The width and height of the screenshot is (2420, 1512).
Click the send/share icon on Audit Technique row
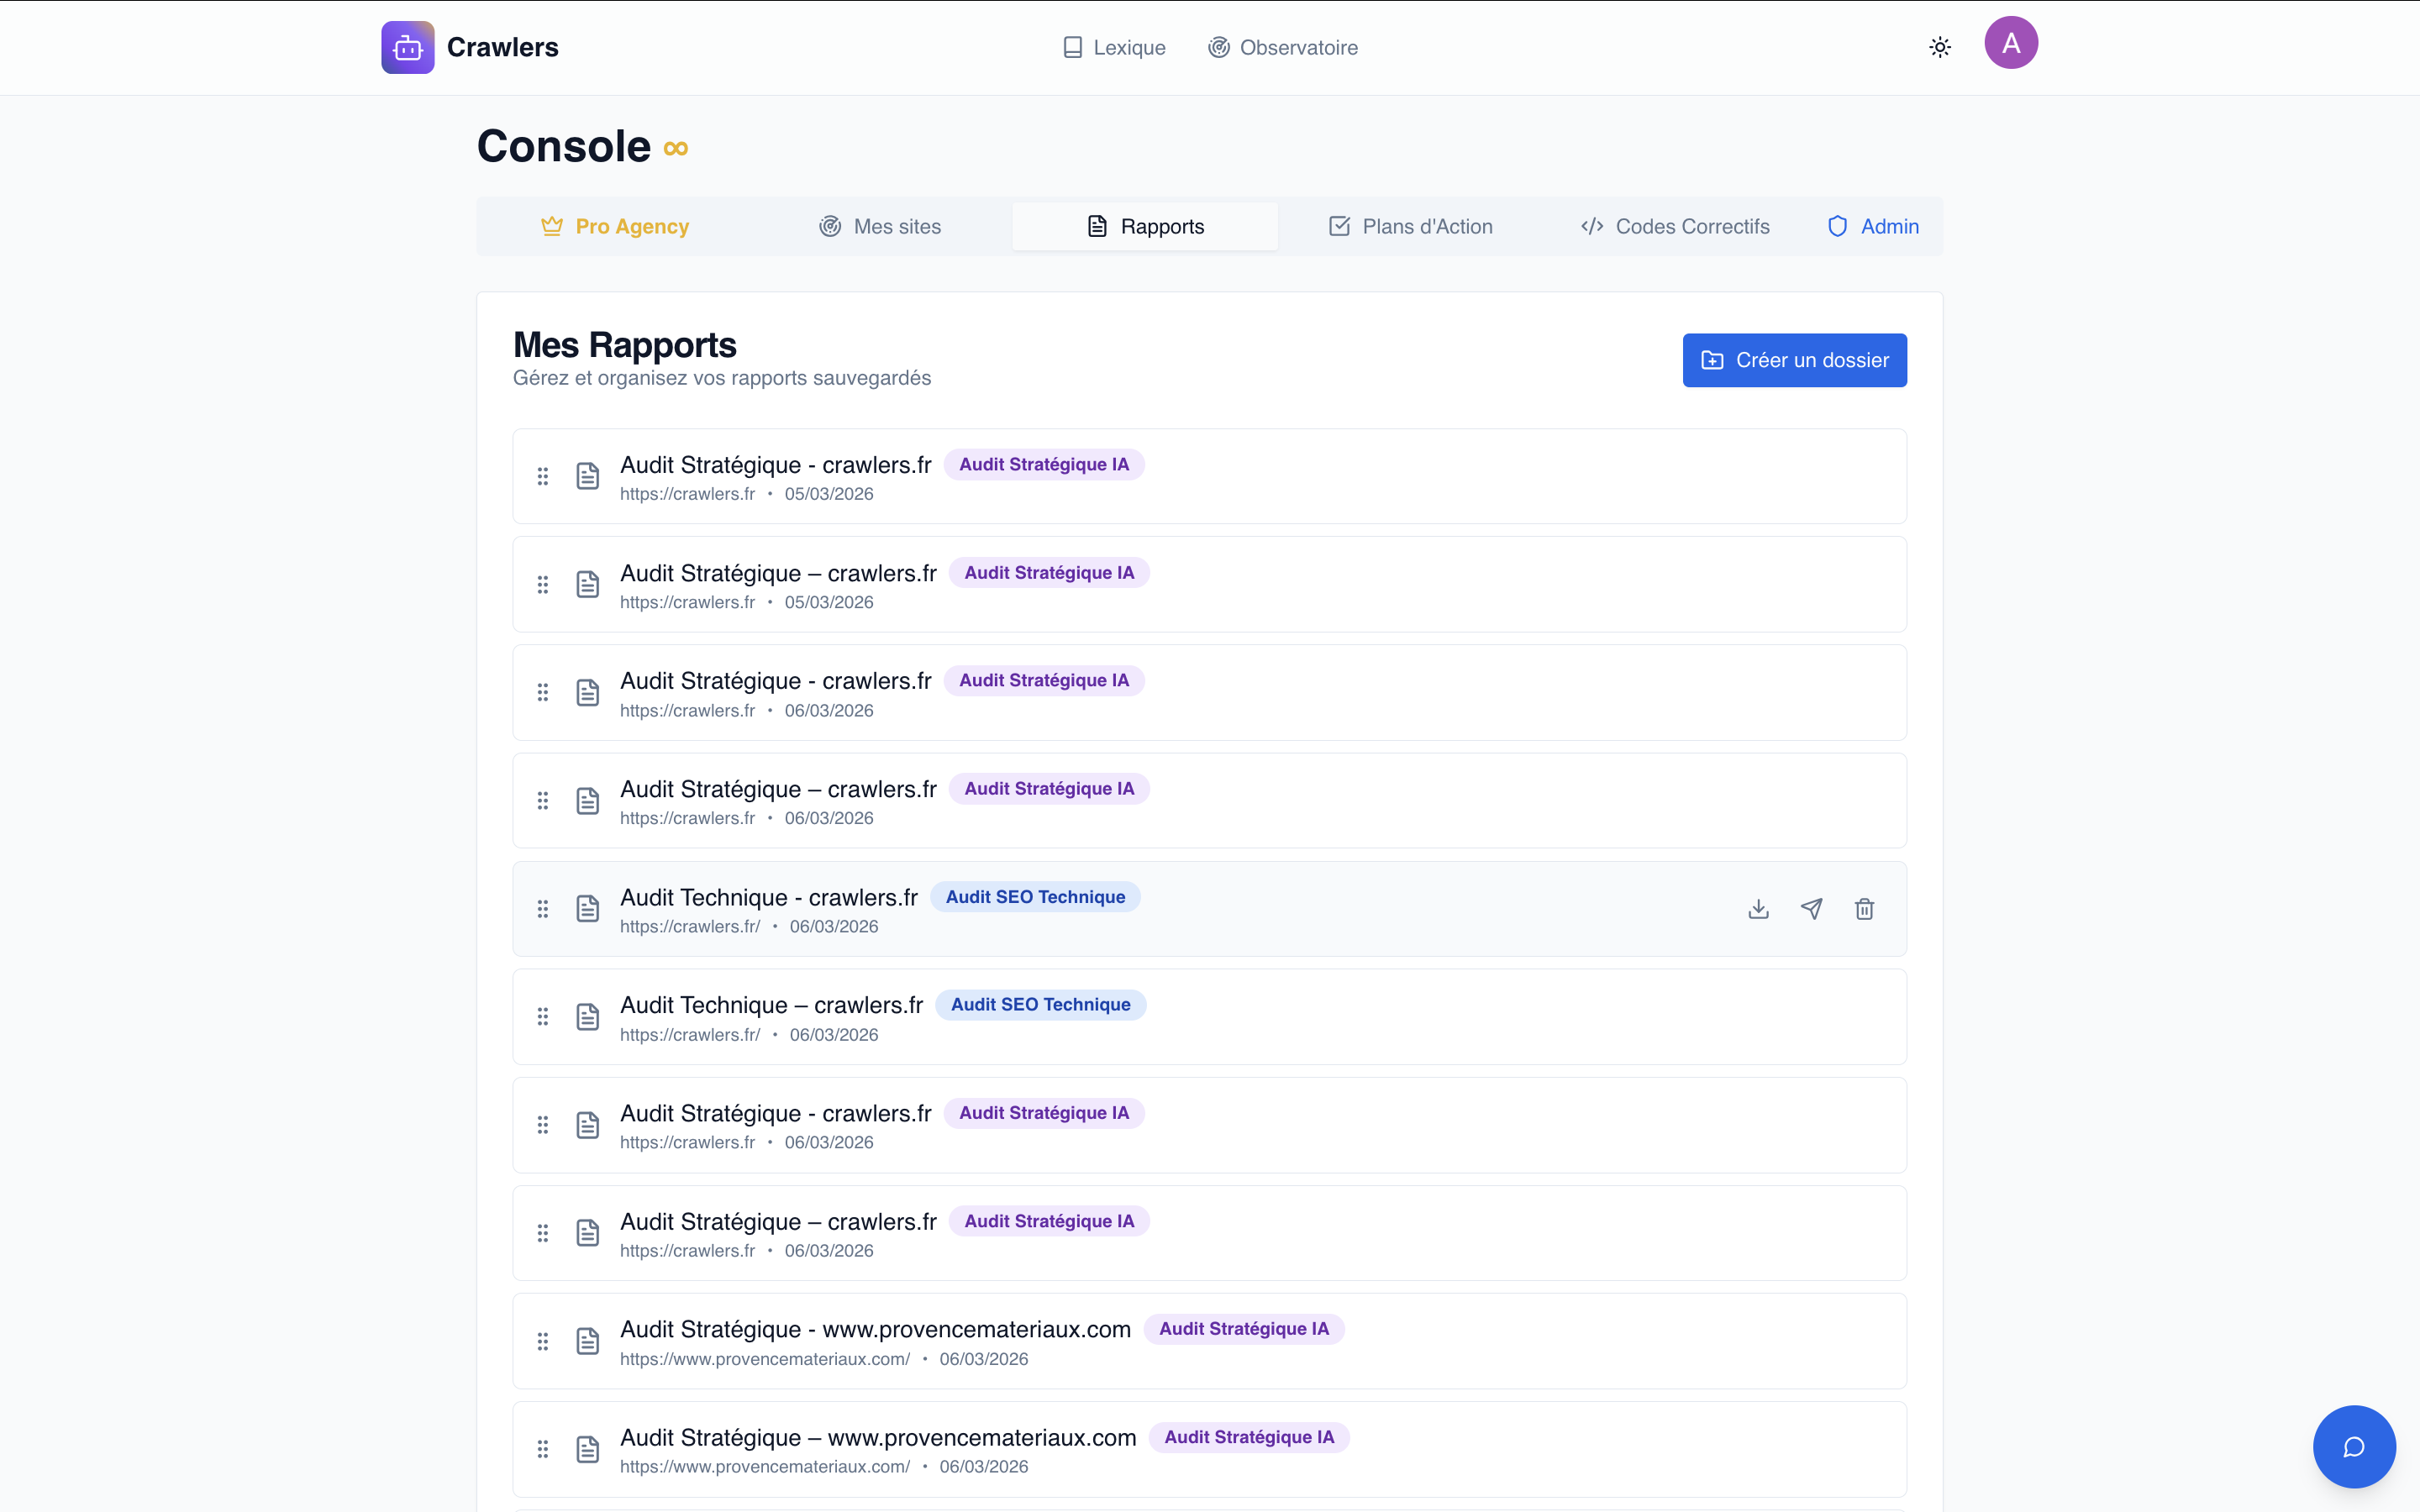pos(1812,908)
